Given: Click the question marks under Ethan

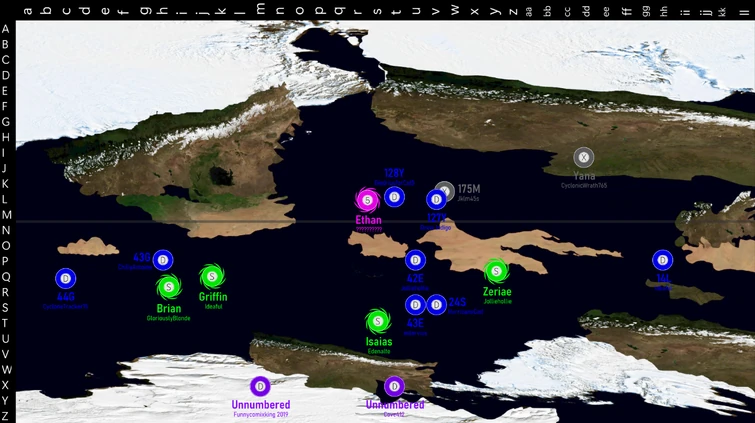Looking at the screenshot, I should pos(368,229).
